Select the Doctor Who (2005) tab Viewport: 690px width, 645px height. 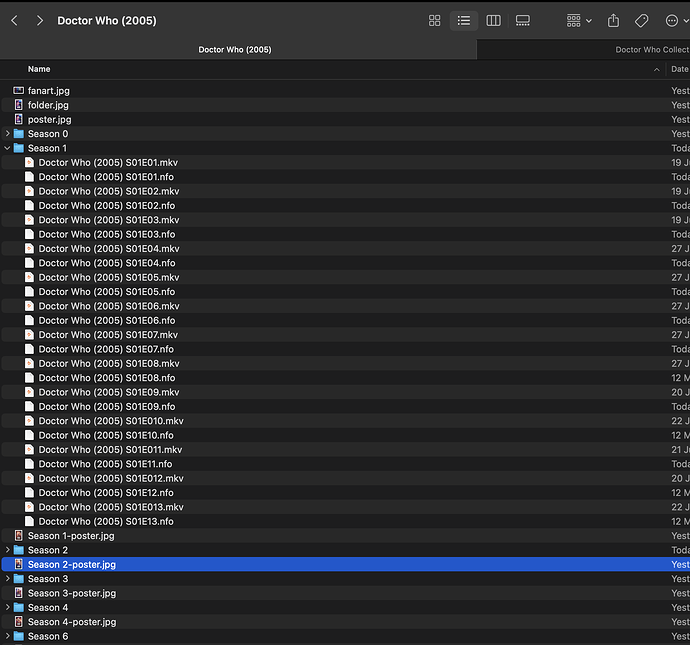(x=235, y=50)
